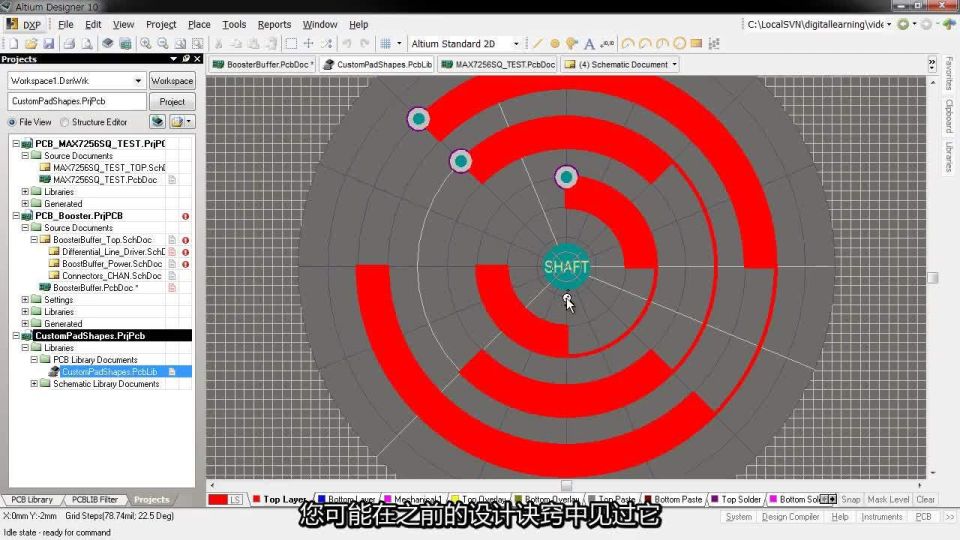Switch to the BoosterBuffer.PcbDoc tab
Screen dimensions: 960x540
[x=263, y=64]
